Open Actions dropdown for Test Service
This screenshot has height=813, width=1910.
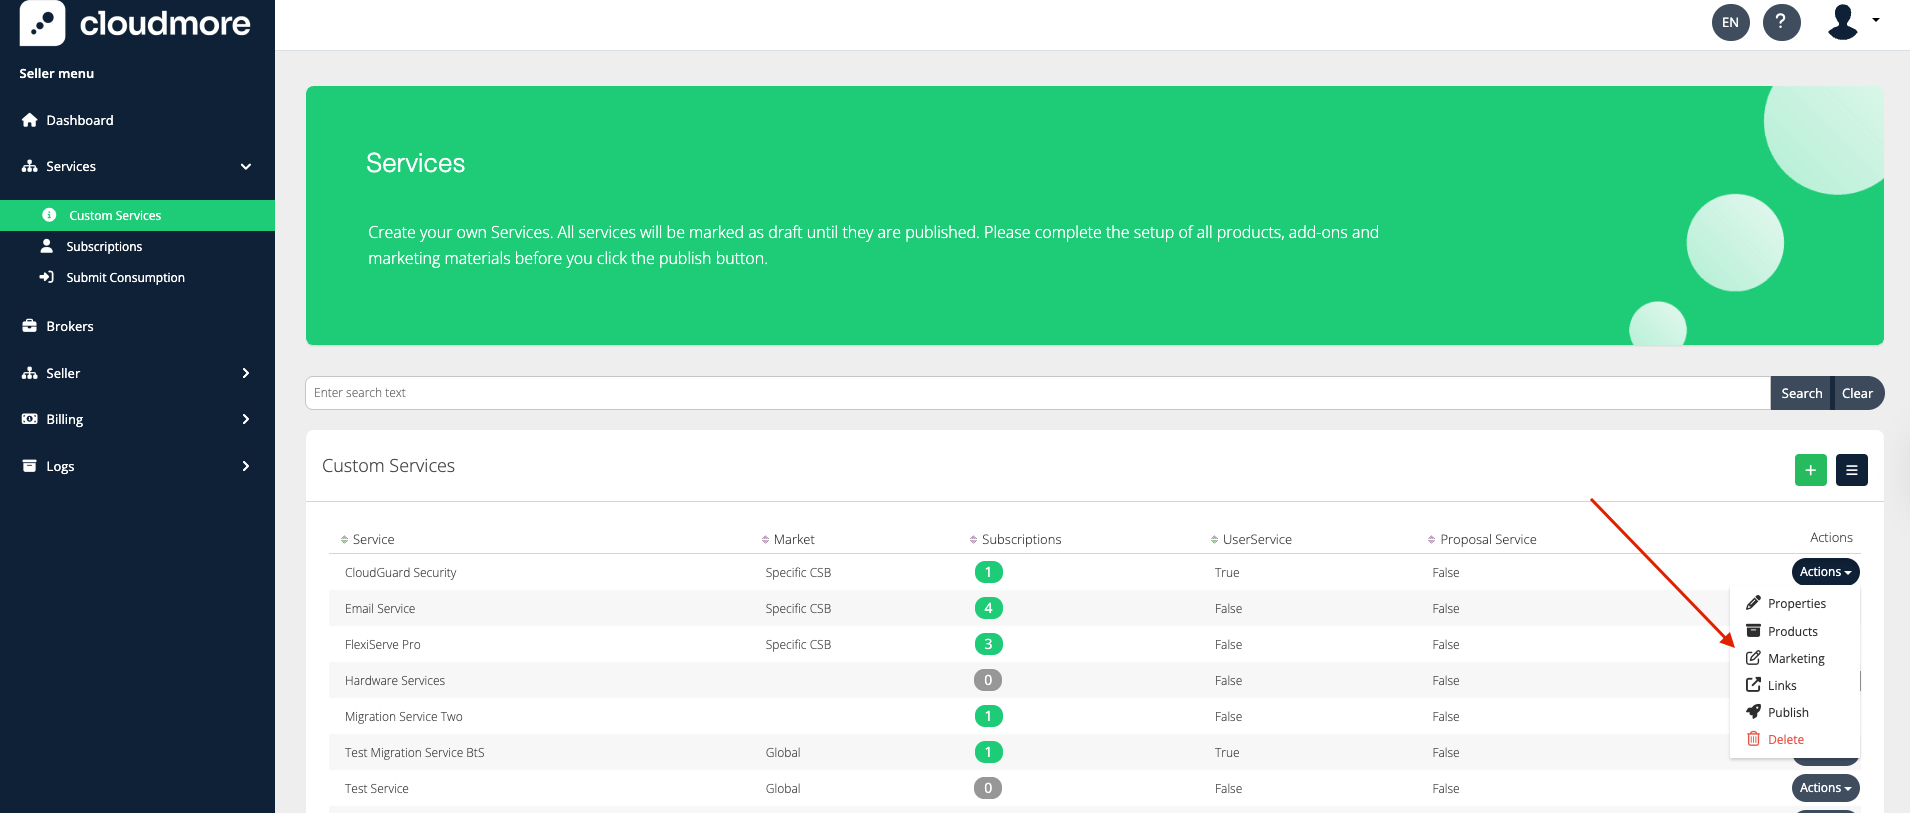pyautogui.click(x=1825, y=788)
